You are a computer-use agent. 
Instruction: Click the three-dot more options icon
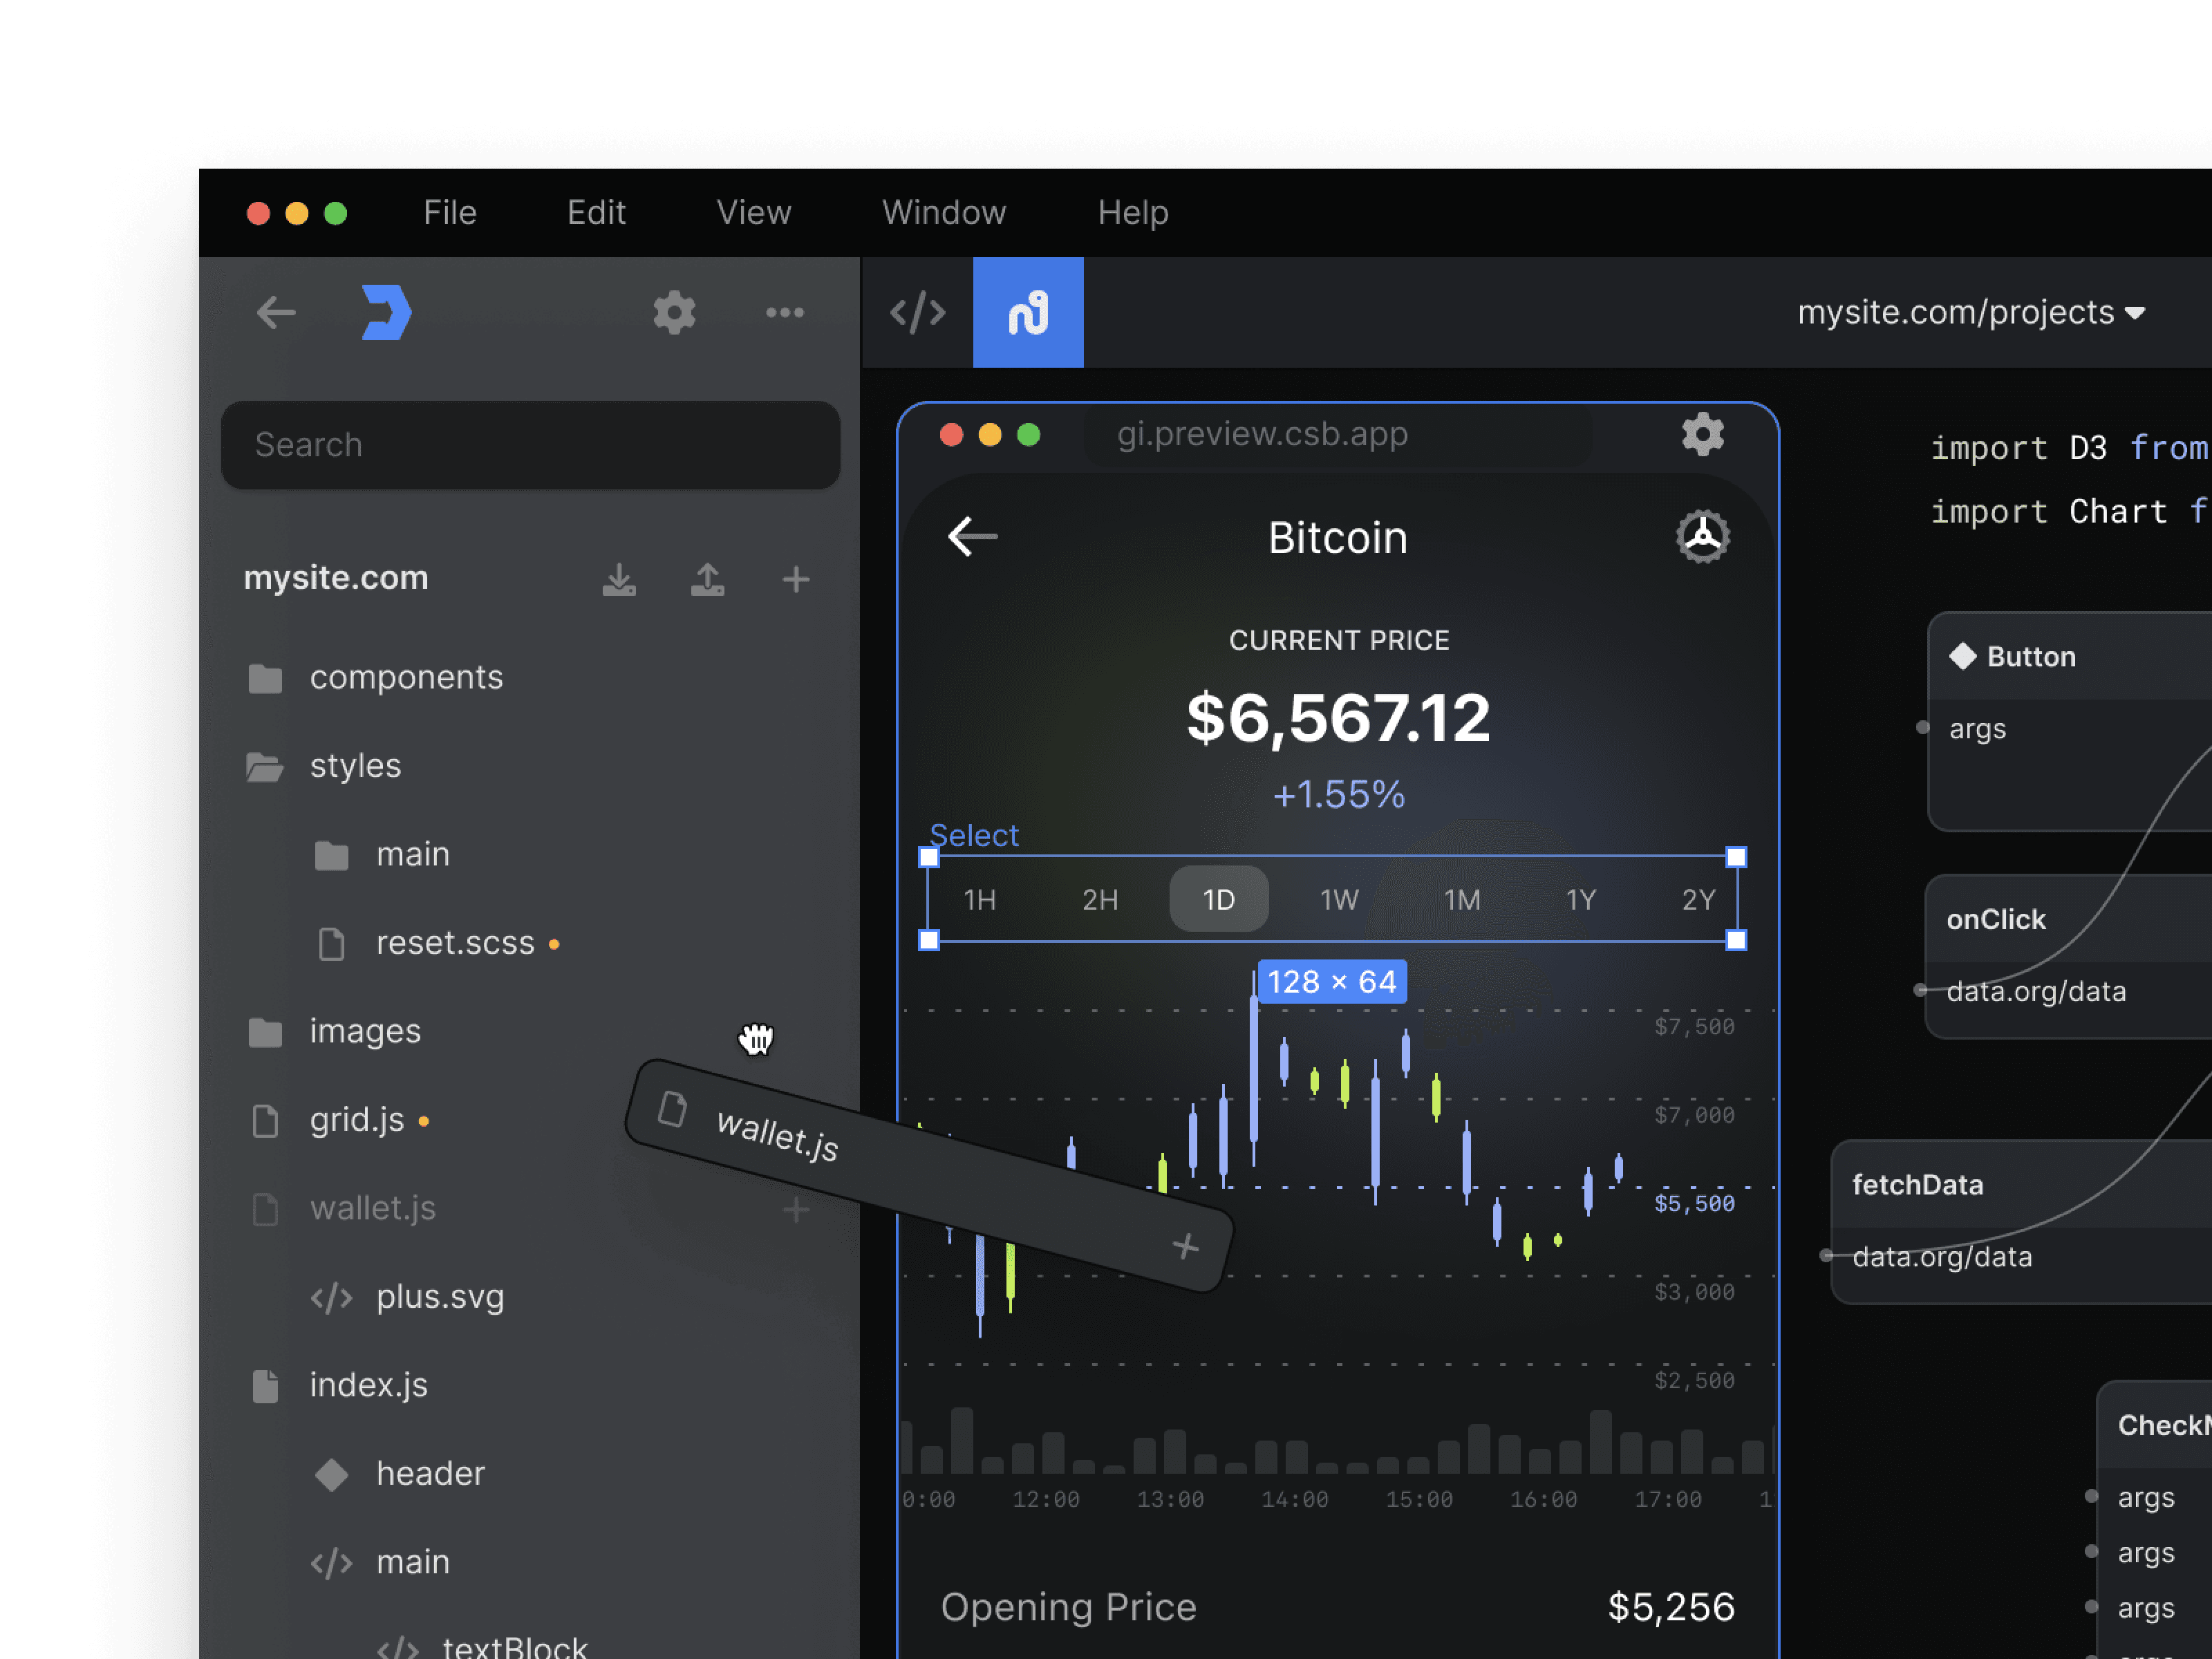tap(784, 313)
